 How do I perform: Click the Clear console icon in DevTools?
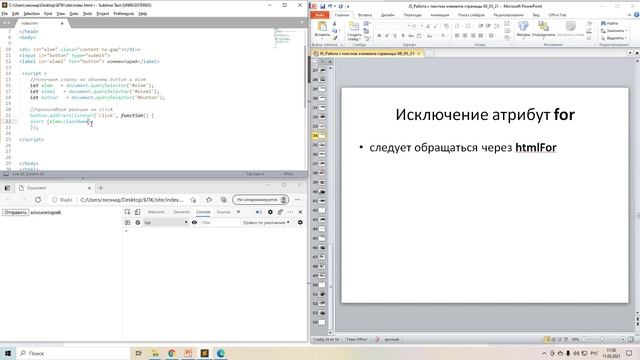tap(138, 222)
